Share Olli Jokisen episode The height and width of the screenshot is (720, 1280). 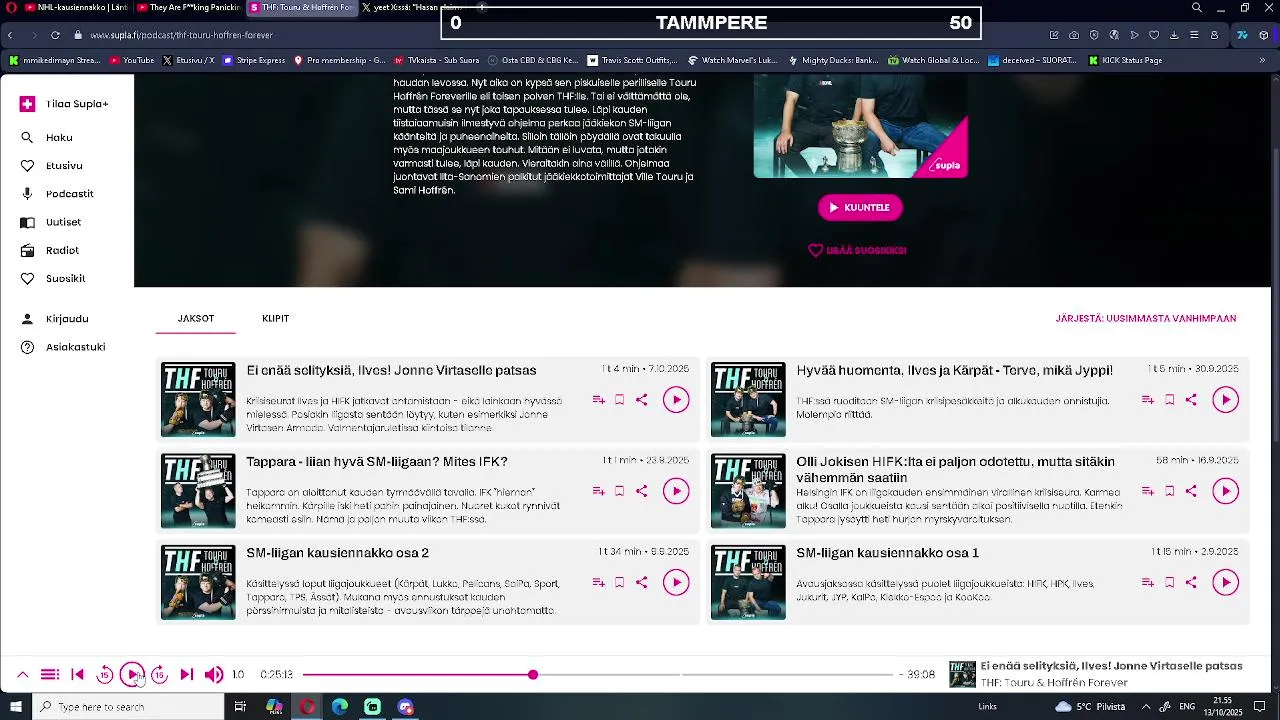[1191, 491]
